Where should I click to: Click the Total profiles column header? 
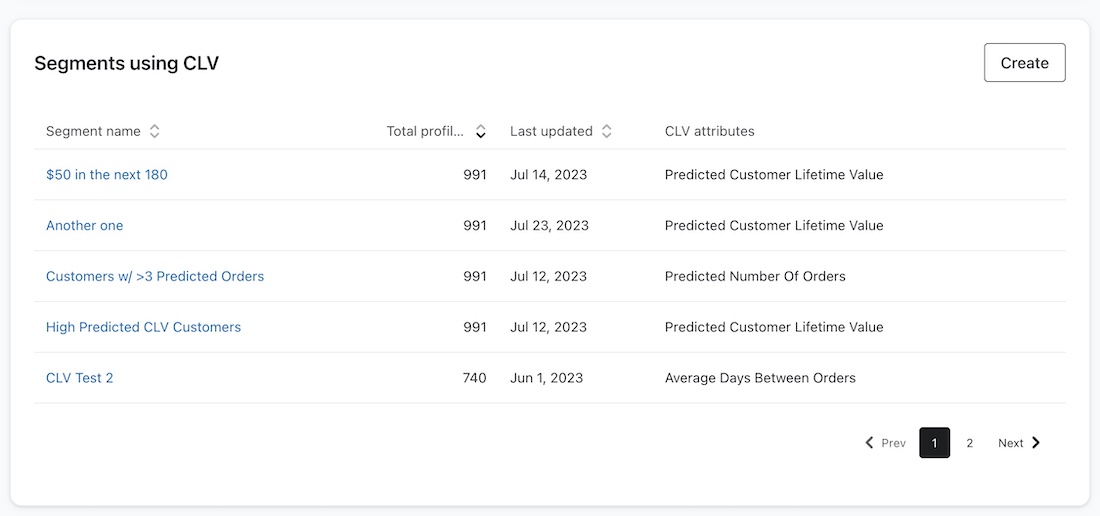425,131
